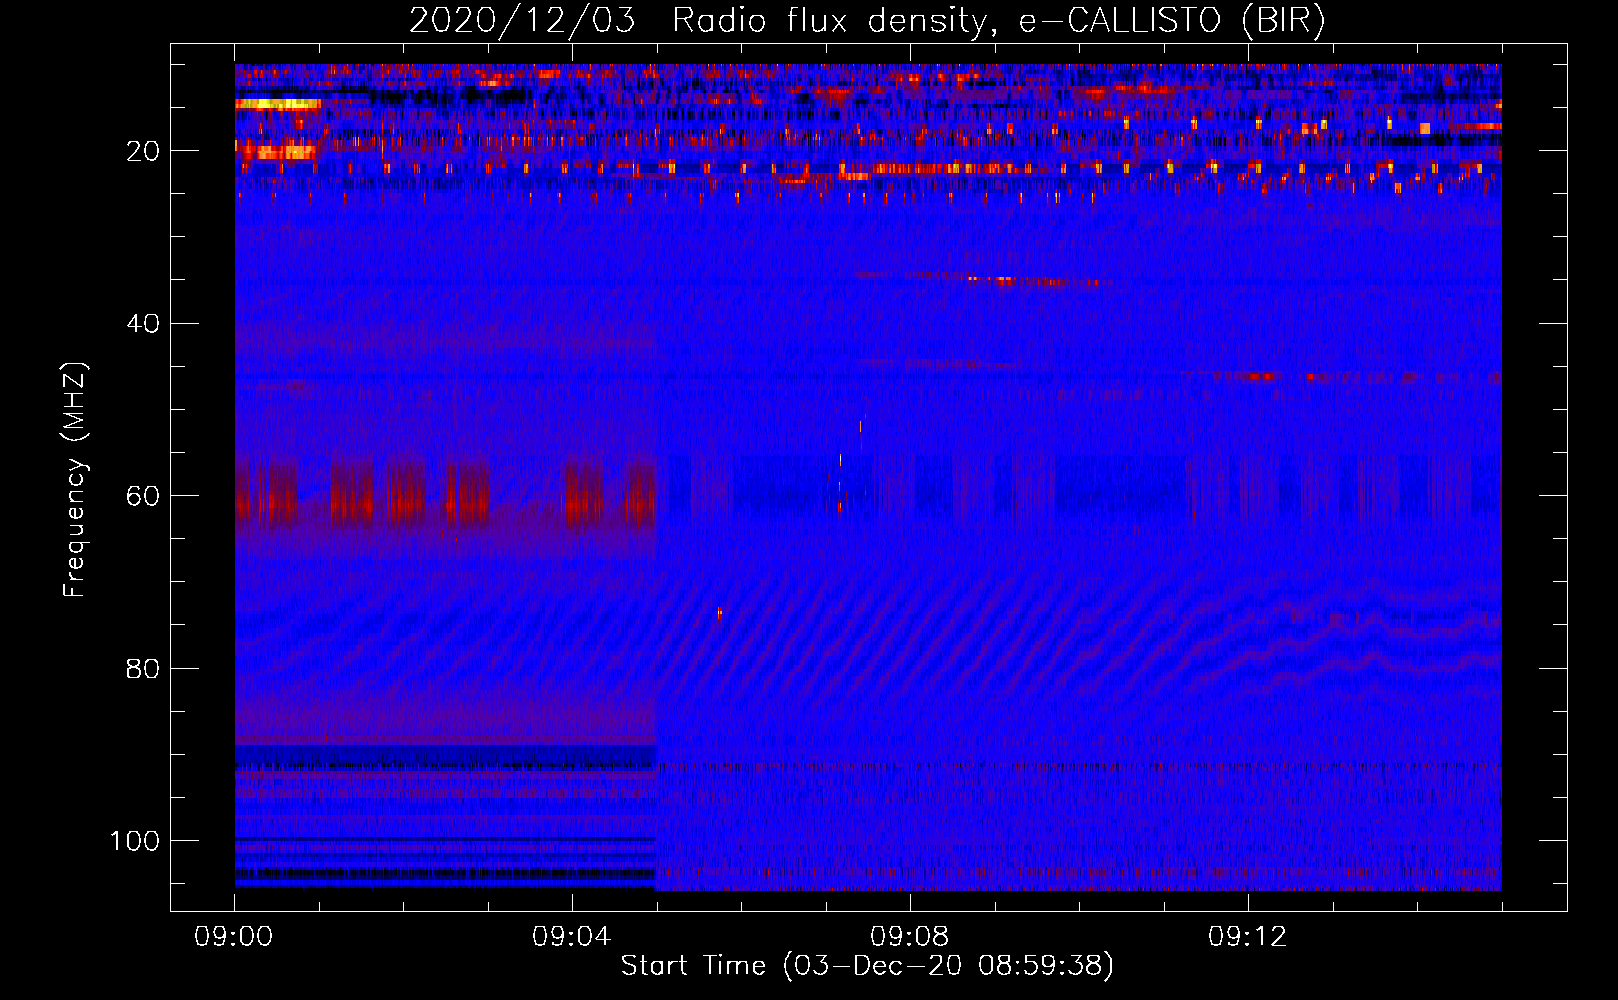
Task: Click the 80 frequency tick label
Action: (143, 668)
